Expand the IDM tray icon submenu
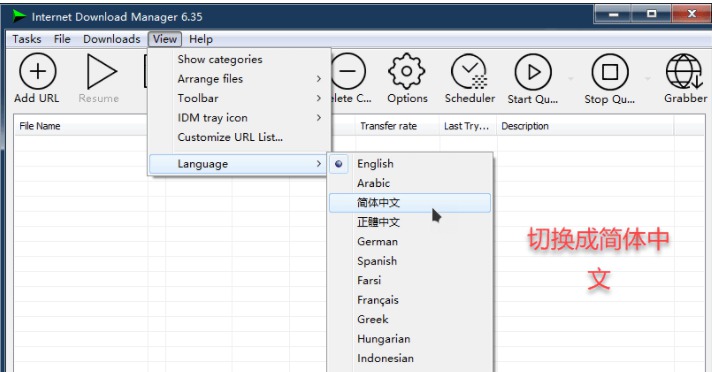 pyautogui.click(x=240, y=118)
